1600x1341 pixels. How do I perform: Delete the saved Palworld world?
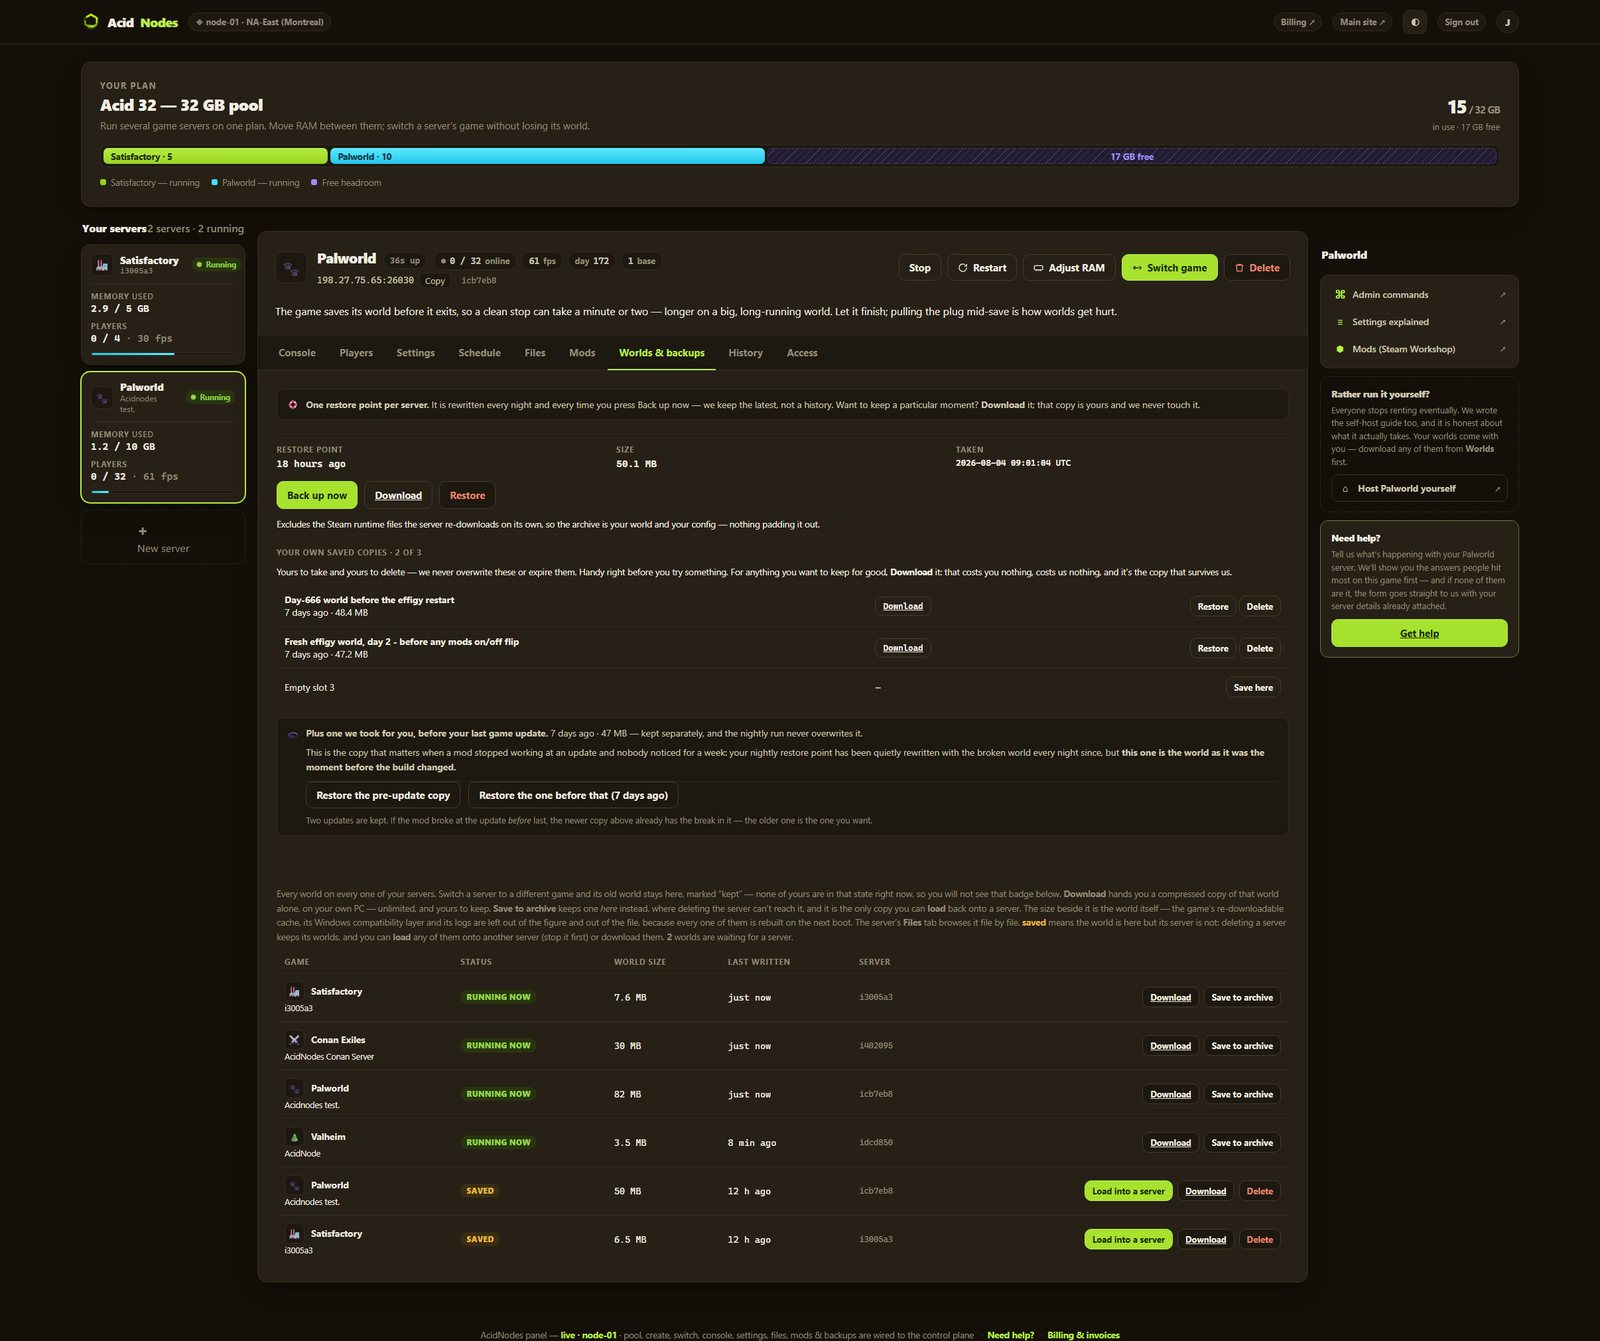click(1260, 1191)
